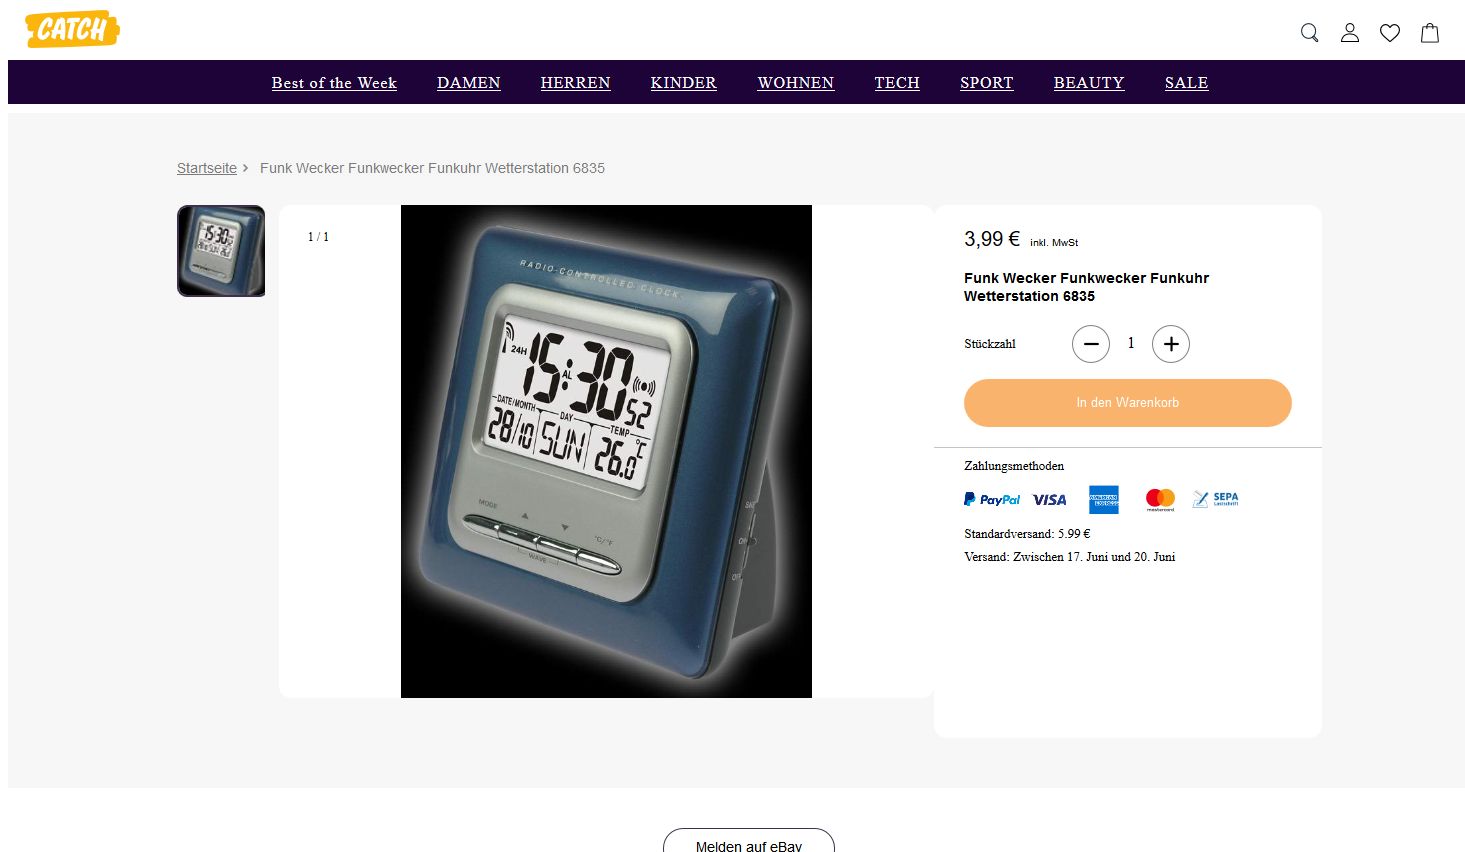Open the TECH category
Screen dimensions: 1465x852
897,83
